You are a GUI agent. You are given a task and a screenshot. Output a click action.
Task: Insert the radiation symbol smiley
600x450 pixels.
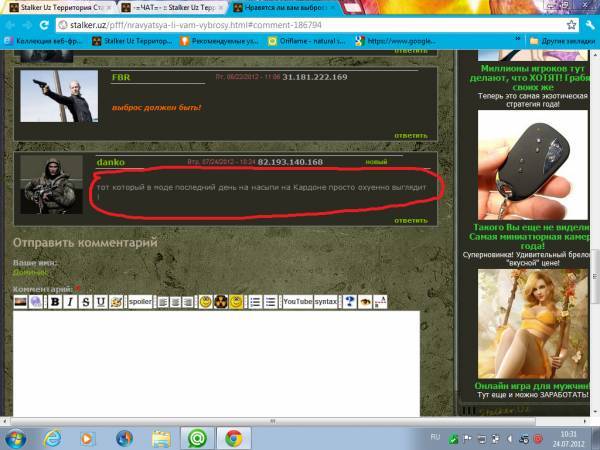tap(221, 302)
